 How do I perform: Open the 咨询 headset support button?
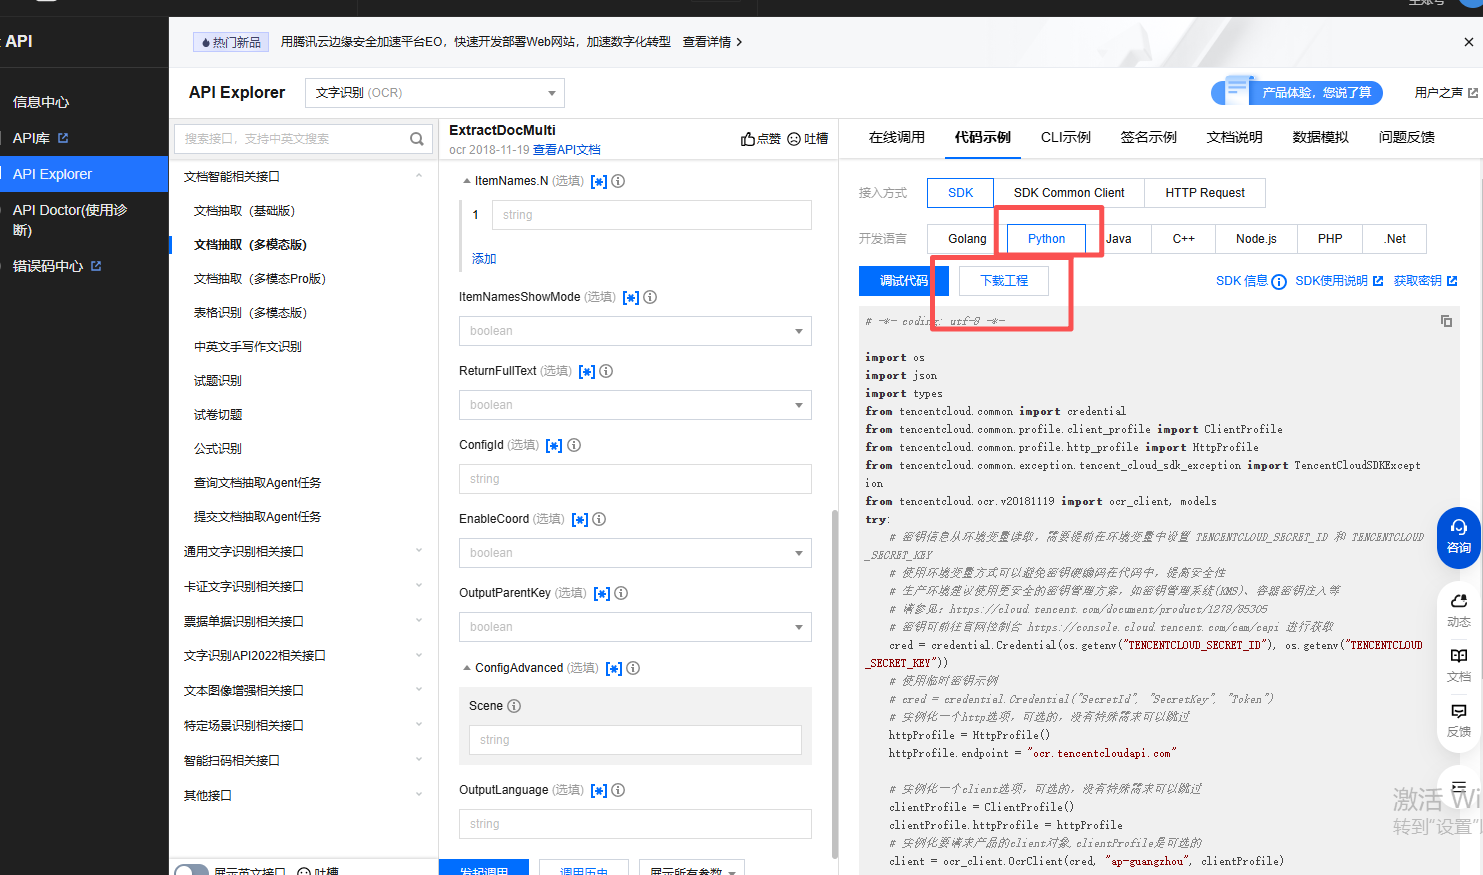1459,537
